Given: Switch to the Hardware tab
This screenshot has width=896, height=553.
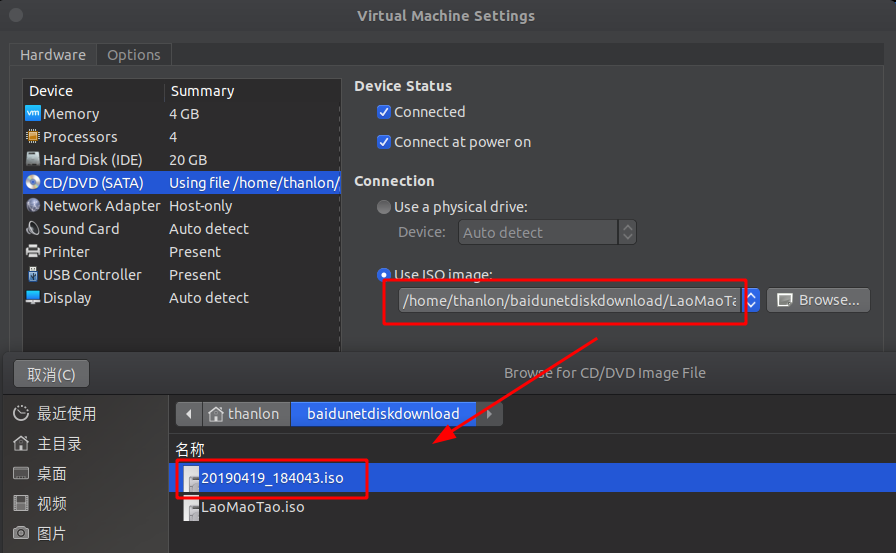Looking at the screenshot, I should 53,55.
